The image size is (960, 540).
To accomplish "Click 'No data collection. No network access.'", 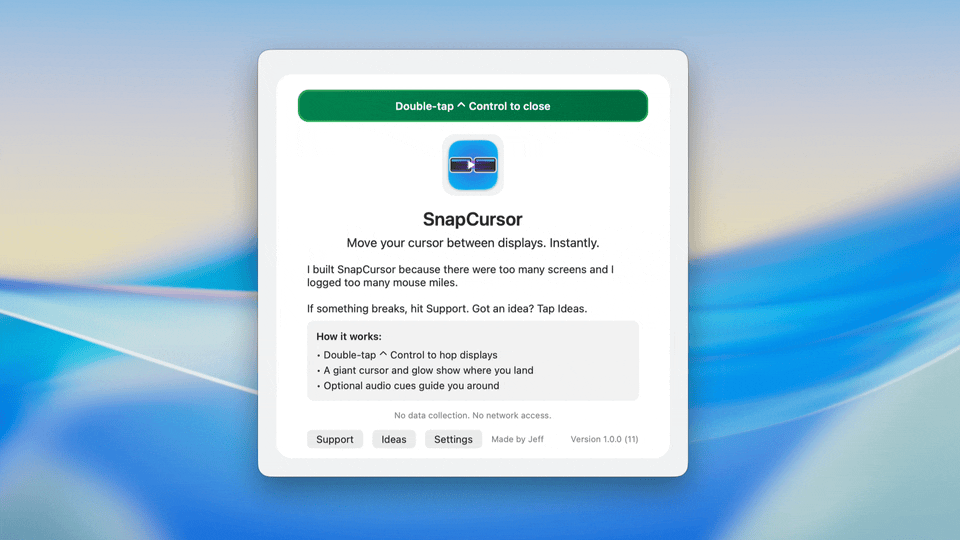I will [x=473, y=415].
